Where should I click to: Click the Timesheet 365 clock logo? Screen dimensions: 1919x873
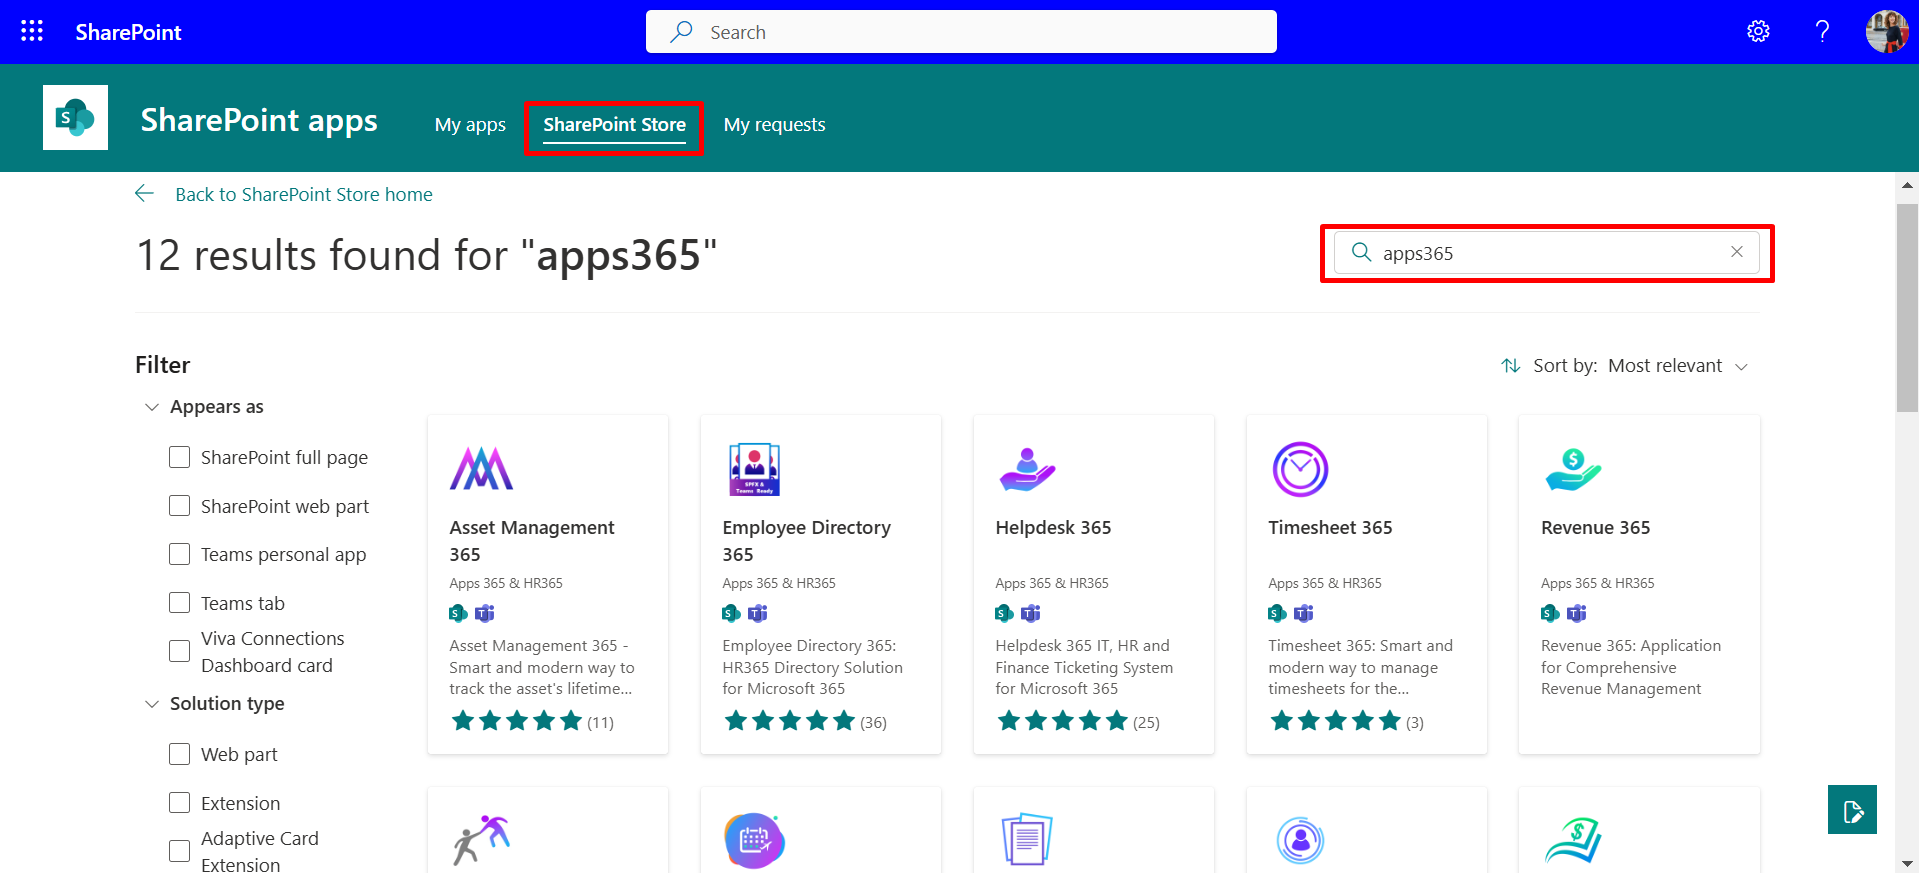coord(1300,469)
